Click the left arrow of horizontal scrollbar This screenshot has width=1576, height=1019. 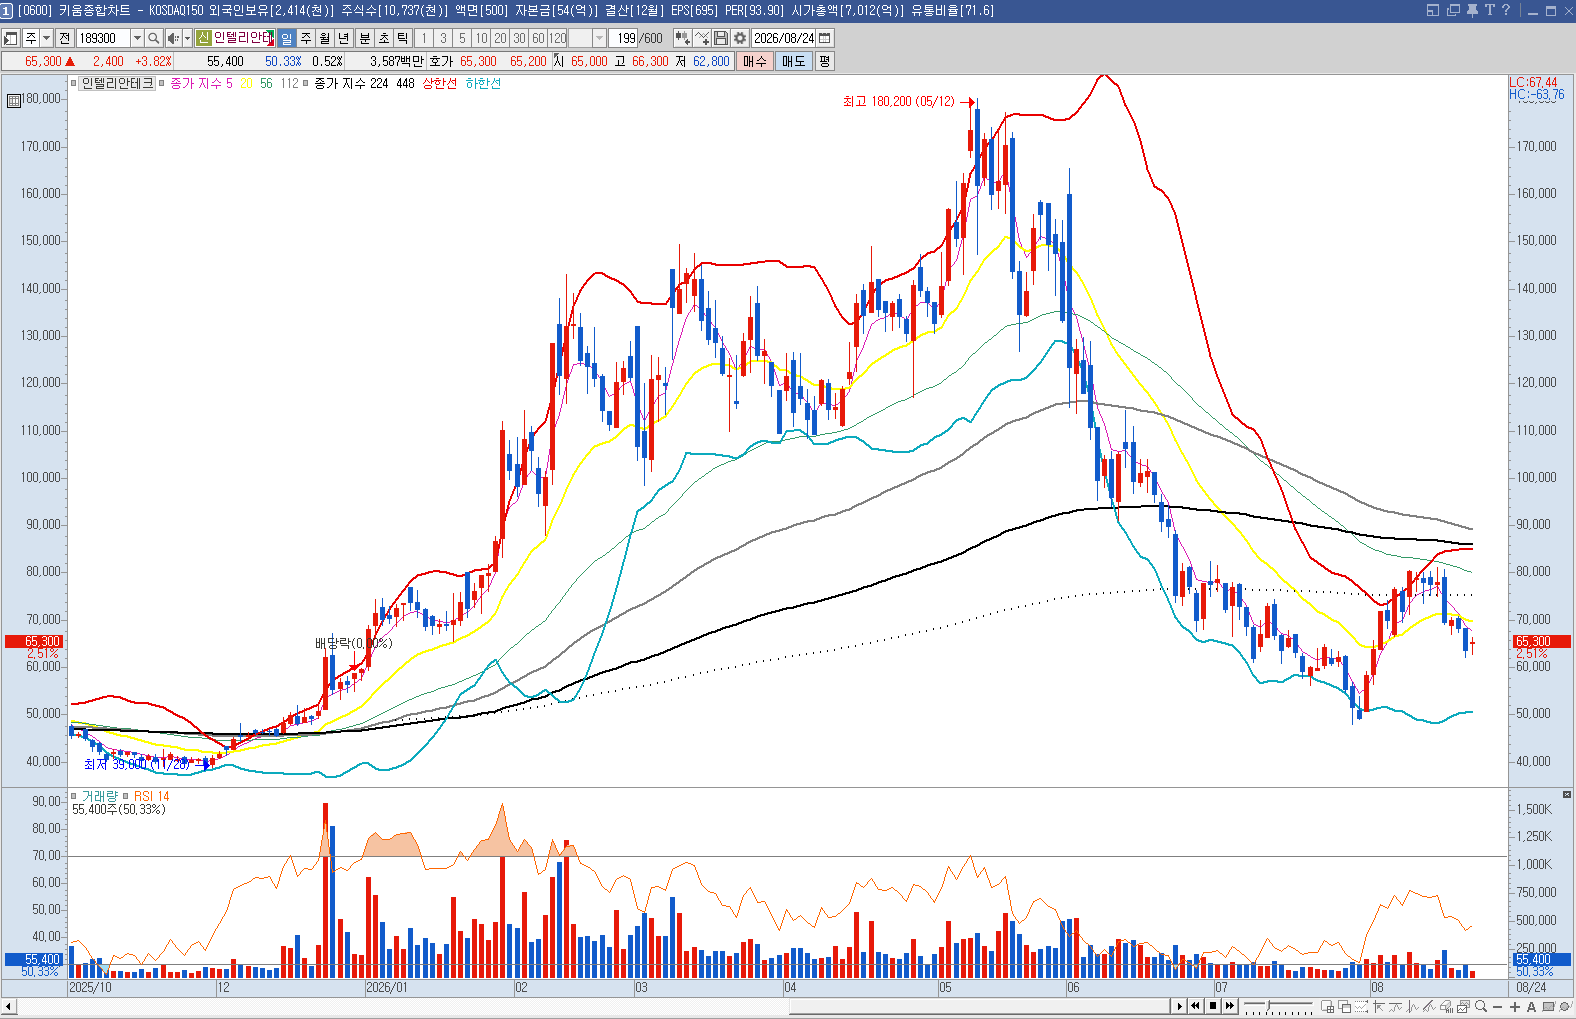coord(8,1006)
